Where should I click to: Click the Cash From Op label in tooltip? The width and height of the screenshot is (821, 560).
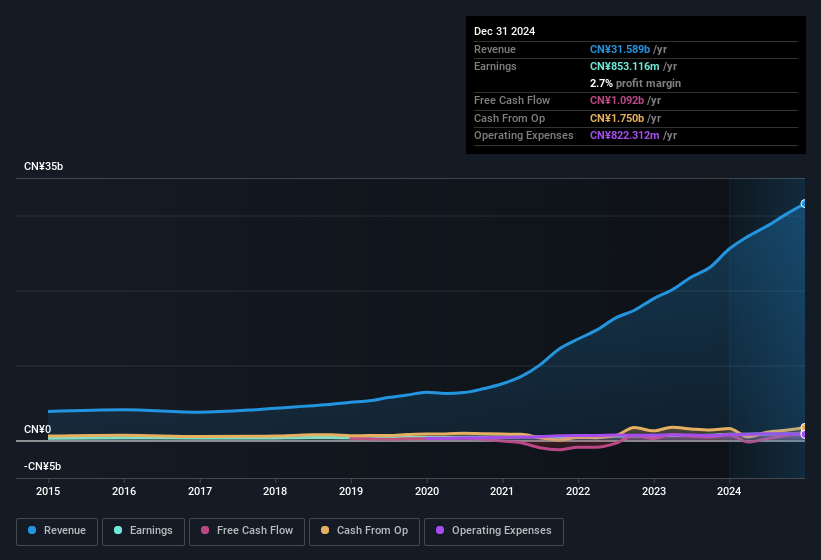click(x=509, y=118)
